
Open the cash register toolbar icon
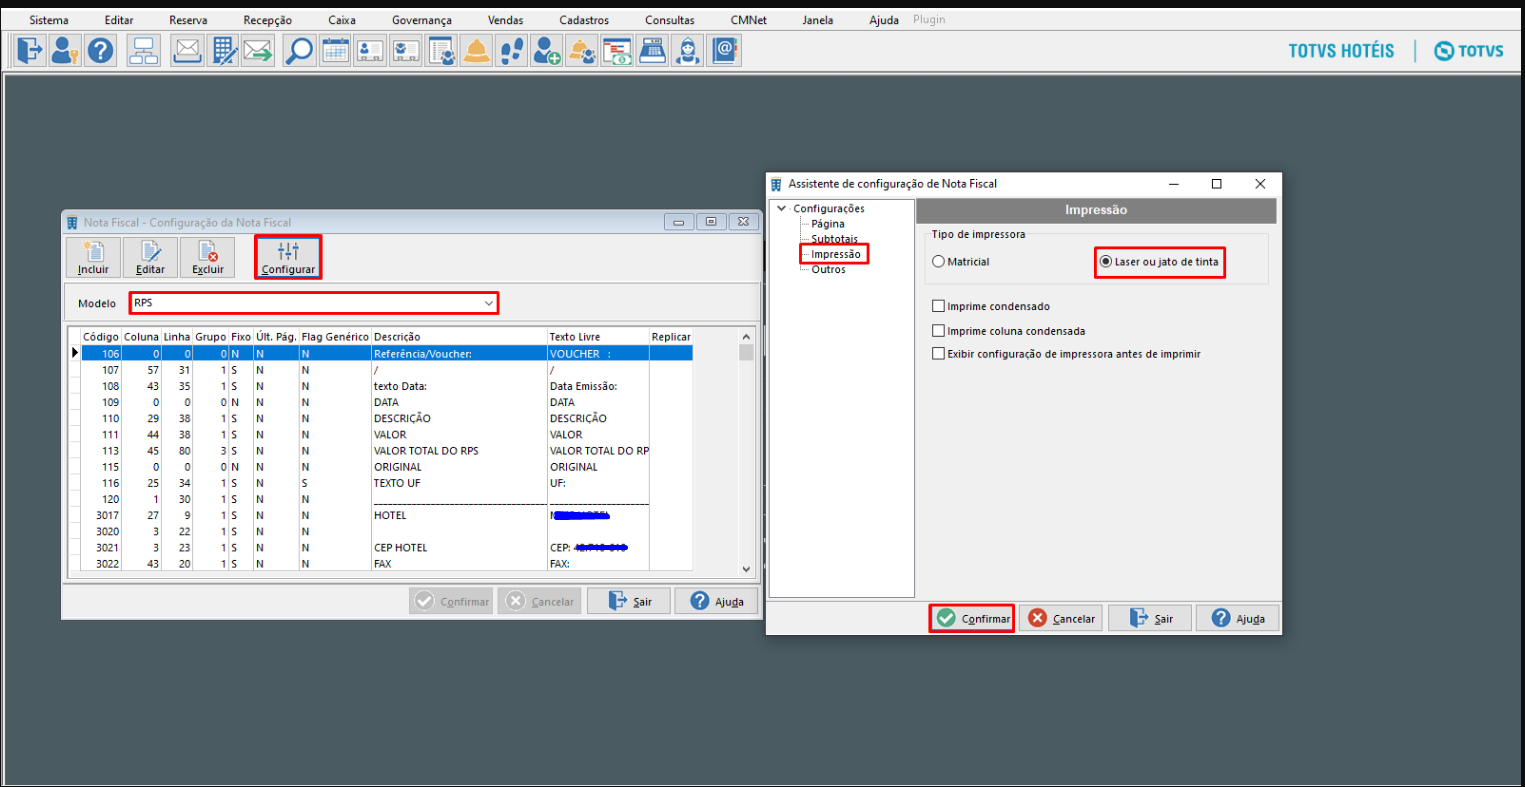(x=653, y=50)
